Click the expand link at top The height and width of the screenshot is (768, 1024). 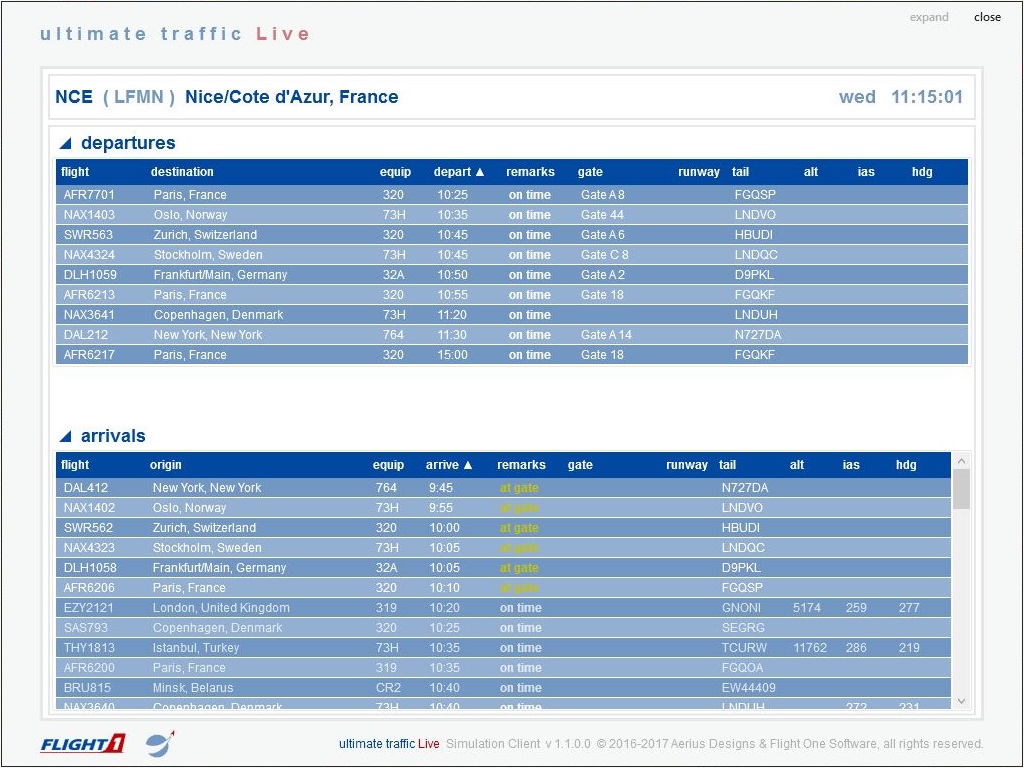point(929,17)
